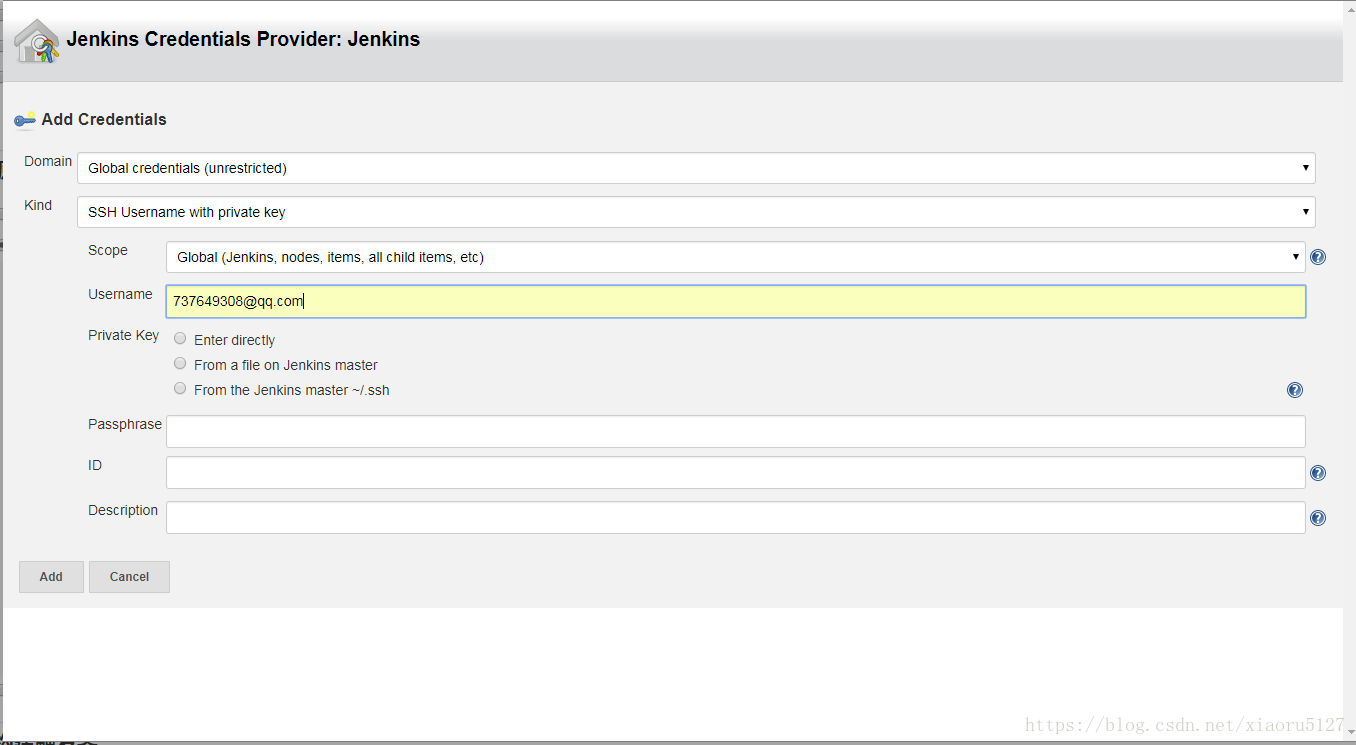1356x745 pixels.
Task: Click the Jenkins Credentials Provider house icon
Action: (36, 41)
